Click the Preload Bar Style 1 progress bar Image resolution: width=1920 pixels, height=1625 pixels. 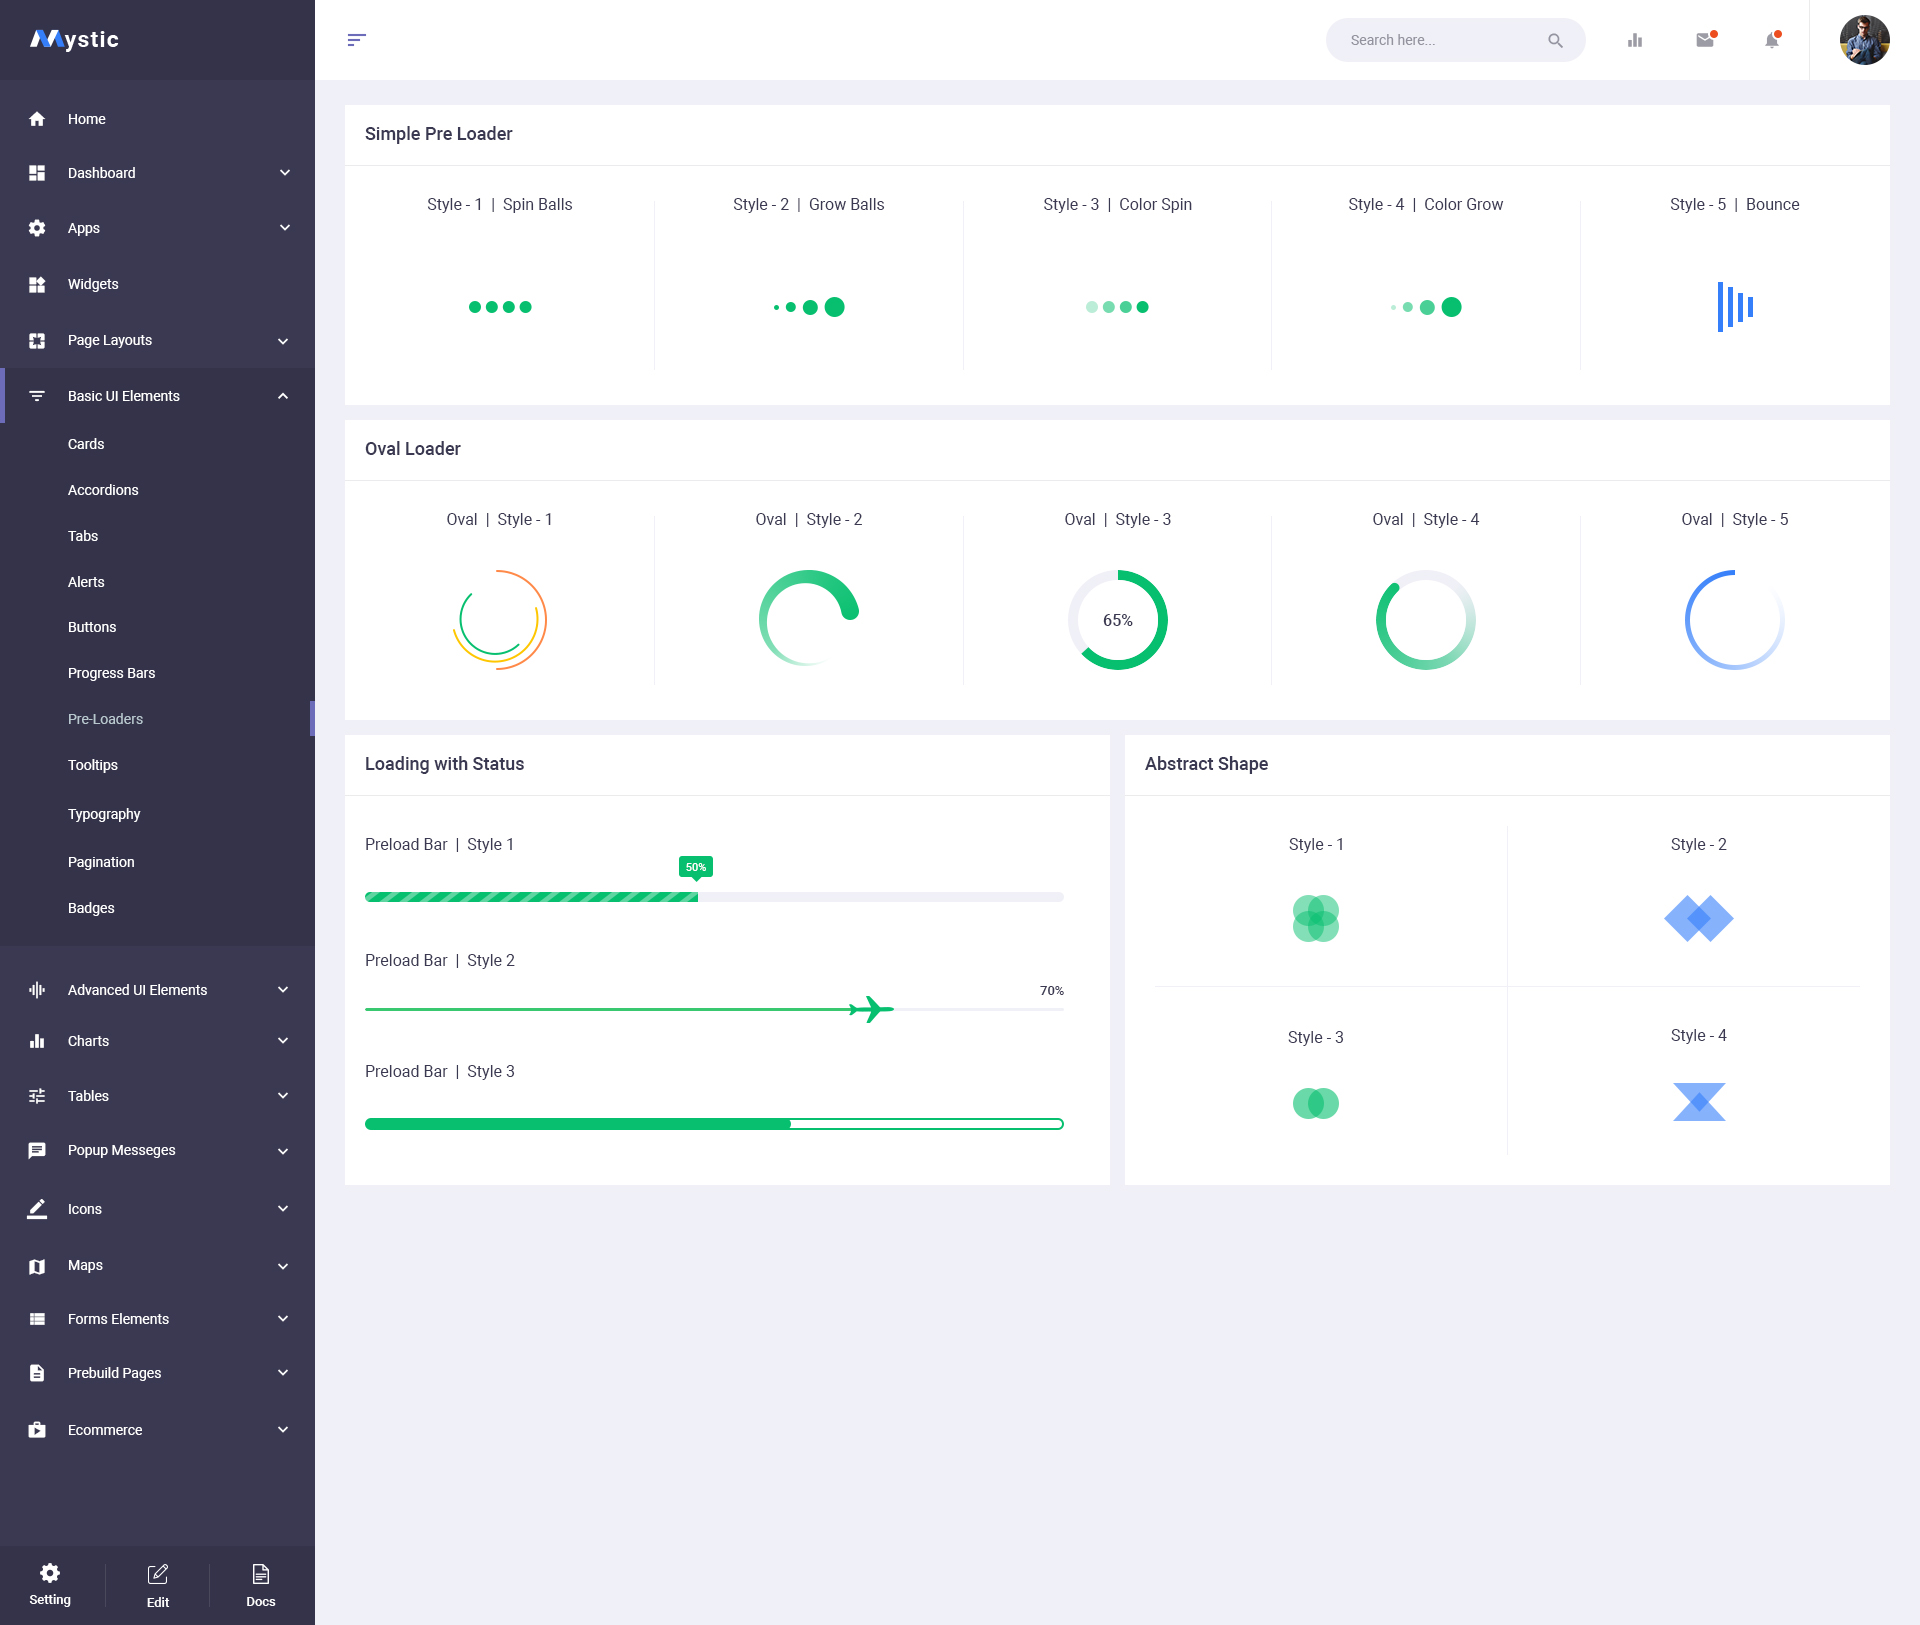pyautogui.click(x=713, y=897)
